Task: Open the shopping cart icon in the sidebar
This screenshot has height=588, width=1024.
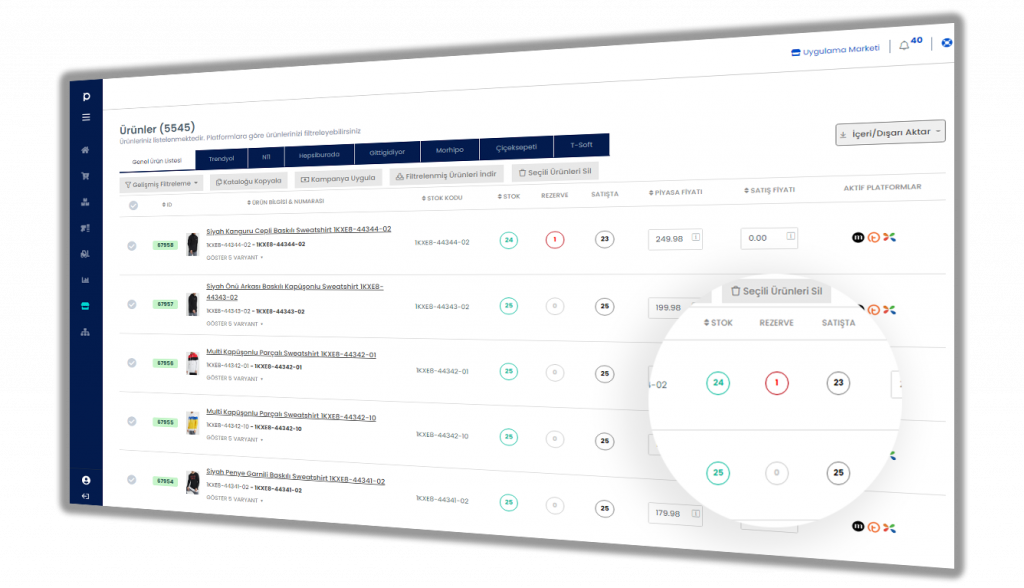Action: [x=86, y=176]
